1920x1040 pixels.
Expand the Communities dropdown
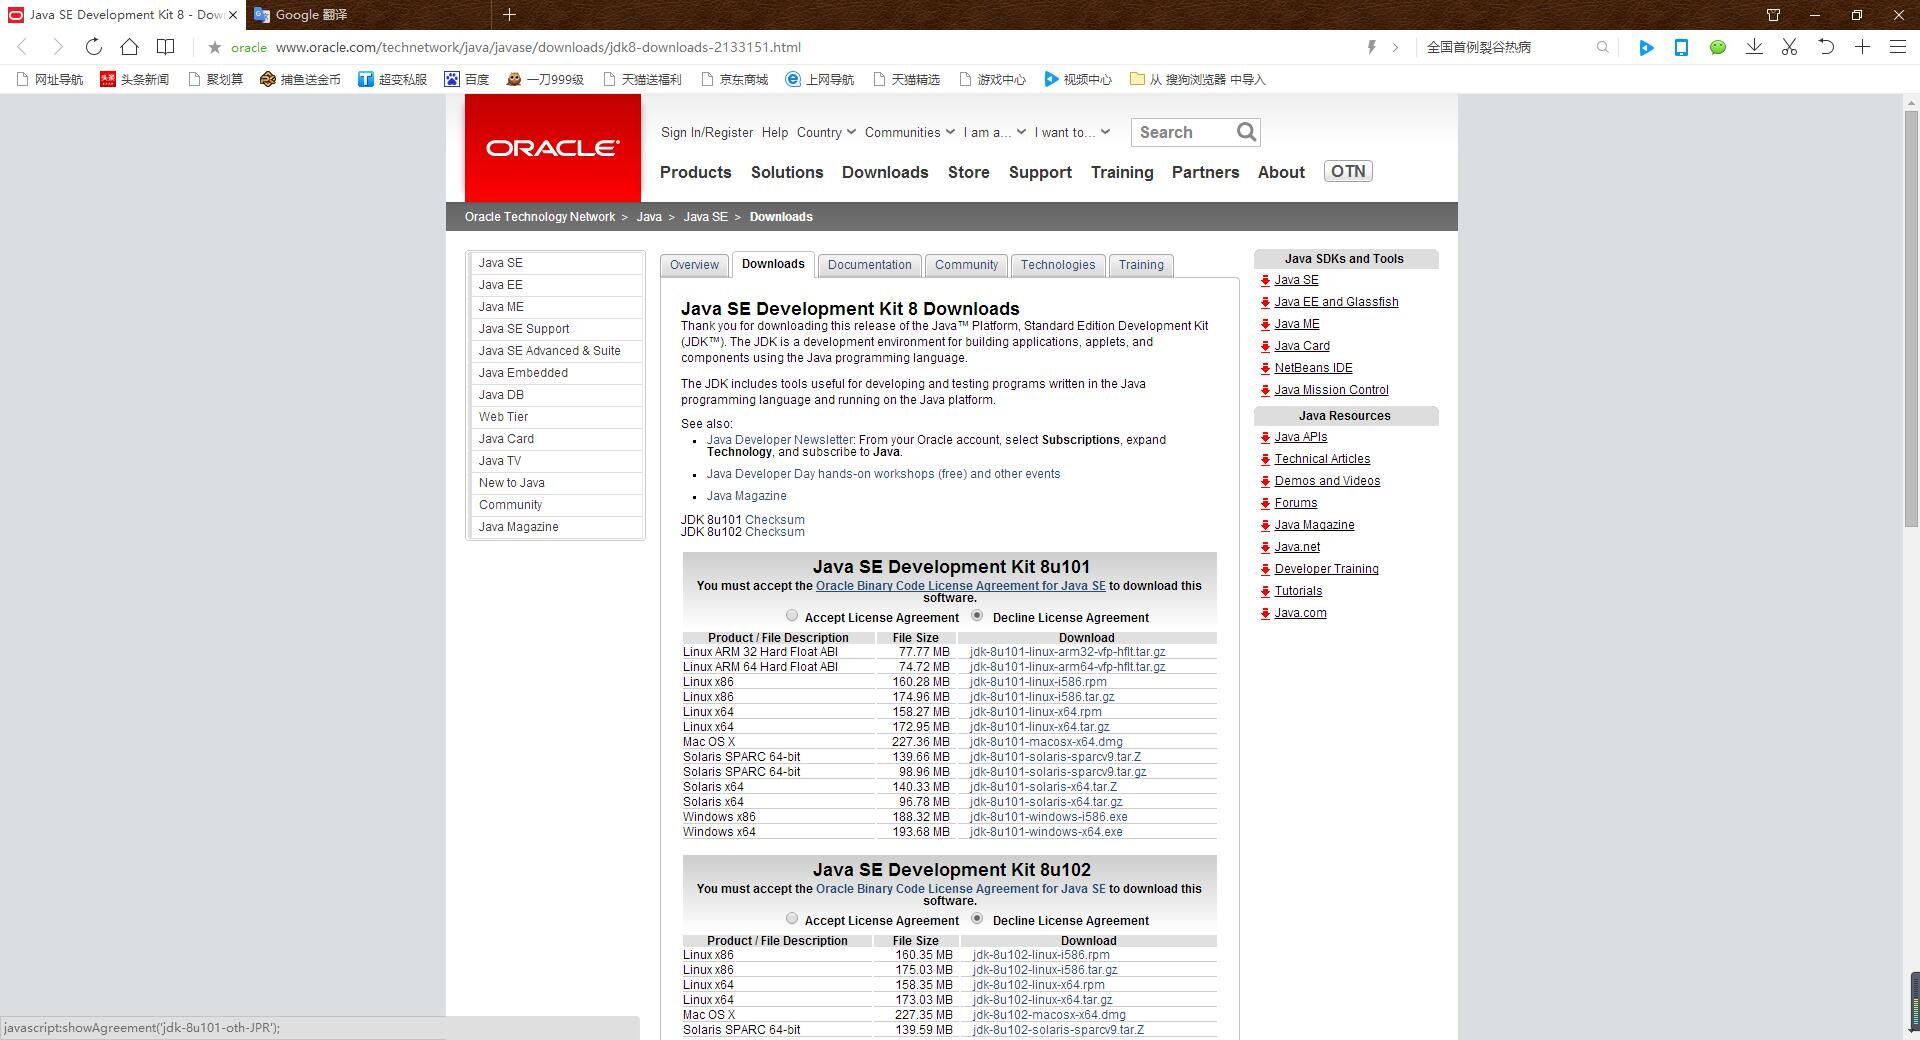click(909, 132)
